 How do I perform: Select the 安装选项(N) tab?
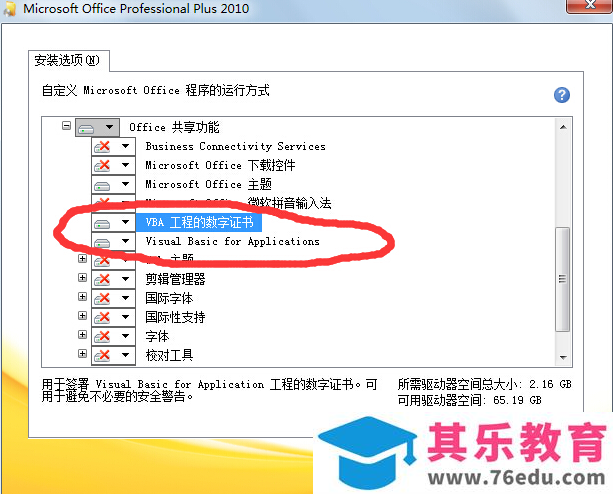pyautogui.click(x=68, y=61)
